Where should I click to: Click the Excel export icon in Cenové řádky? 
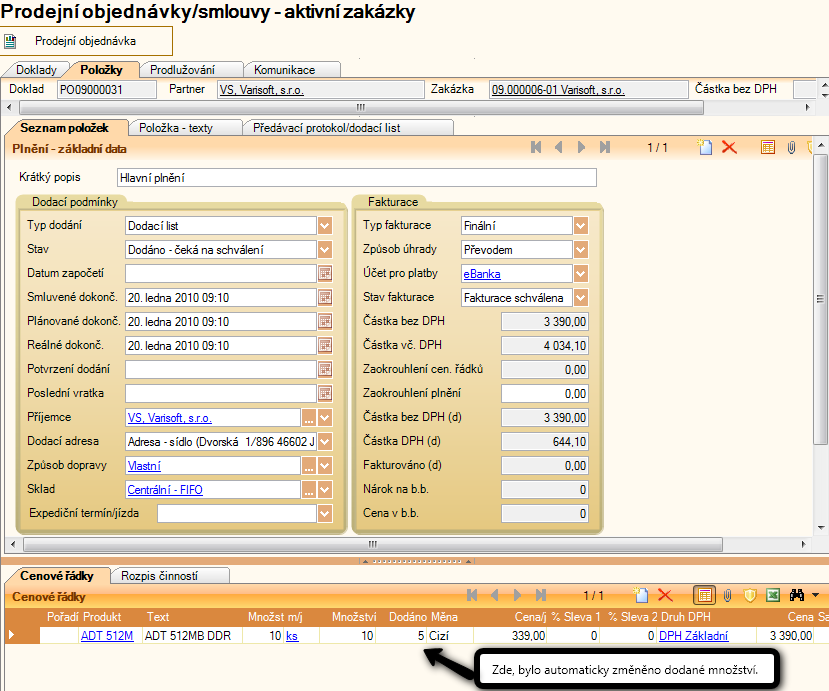773,595
